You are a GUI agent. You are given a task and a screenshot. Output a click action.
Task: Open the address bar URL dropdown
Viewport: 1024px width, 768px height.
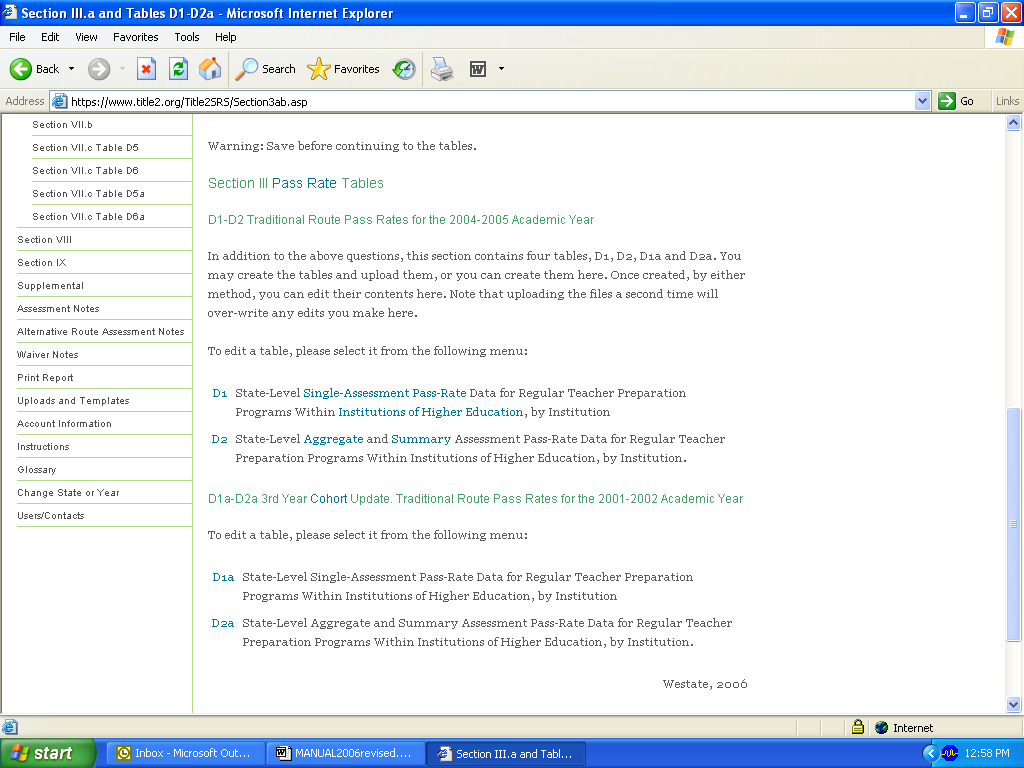point(922,101)
